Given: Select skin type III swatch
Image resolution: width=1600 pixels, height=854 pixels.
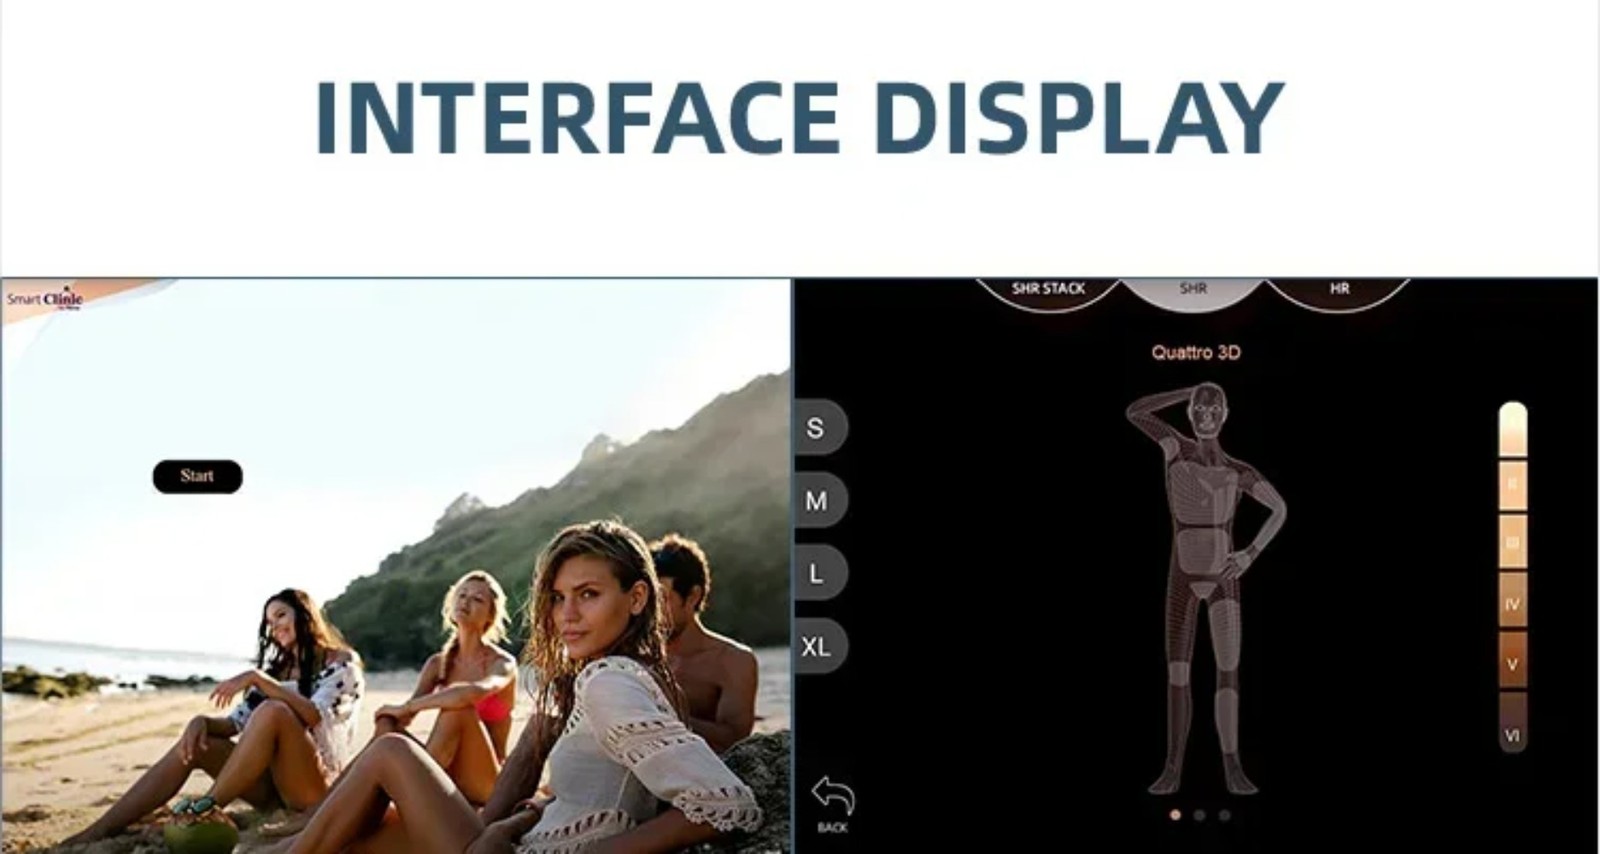Looking at the screenshot, I should pos(1513,543).
